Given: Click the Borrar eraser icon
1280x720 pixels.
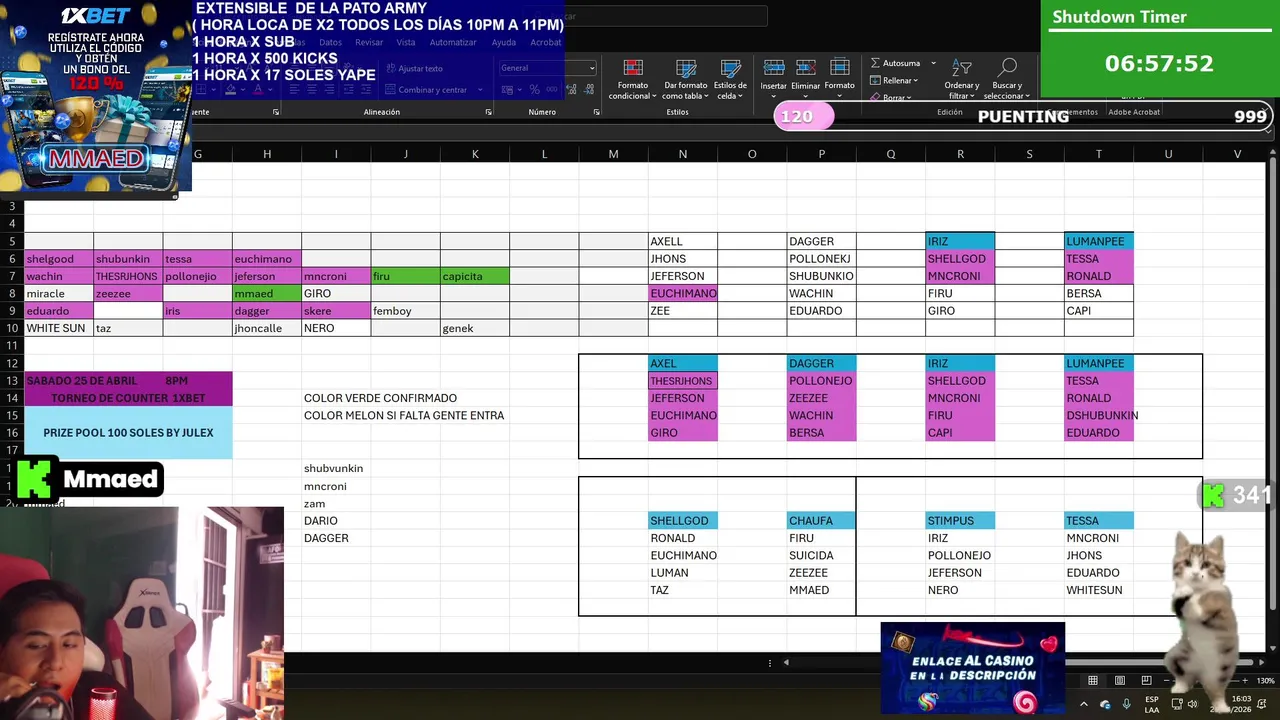Looking at the screenshot, I should [875, 97].
